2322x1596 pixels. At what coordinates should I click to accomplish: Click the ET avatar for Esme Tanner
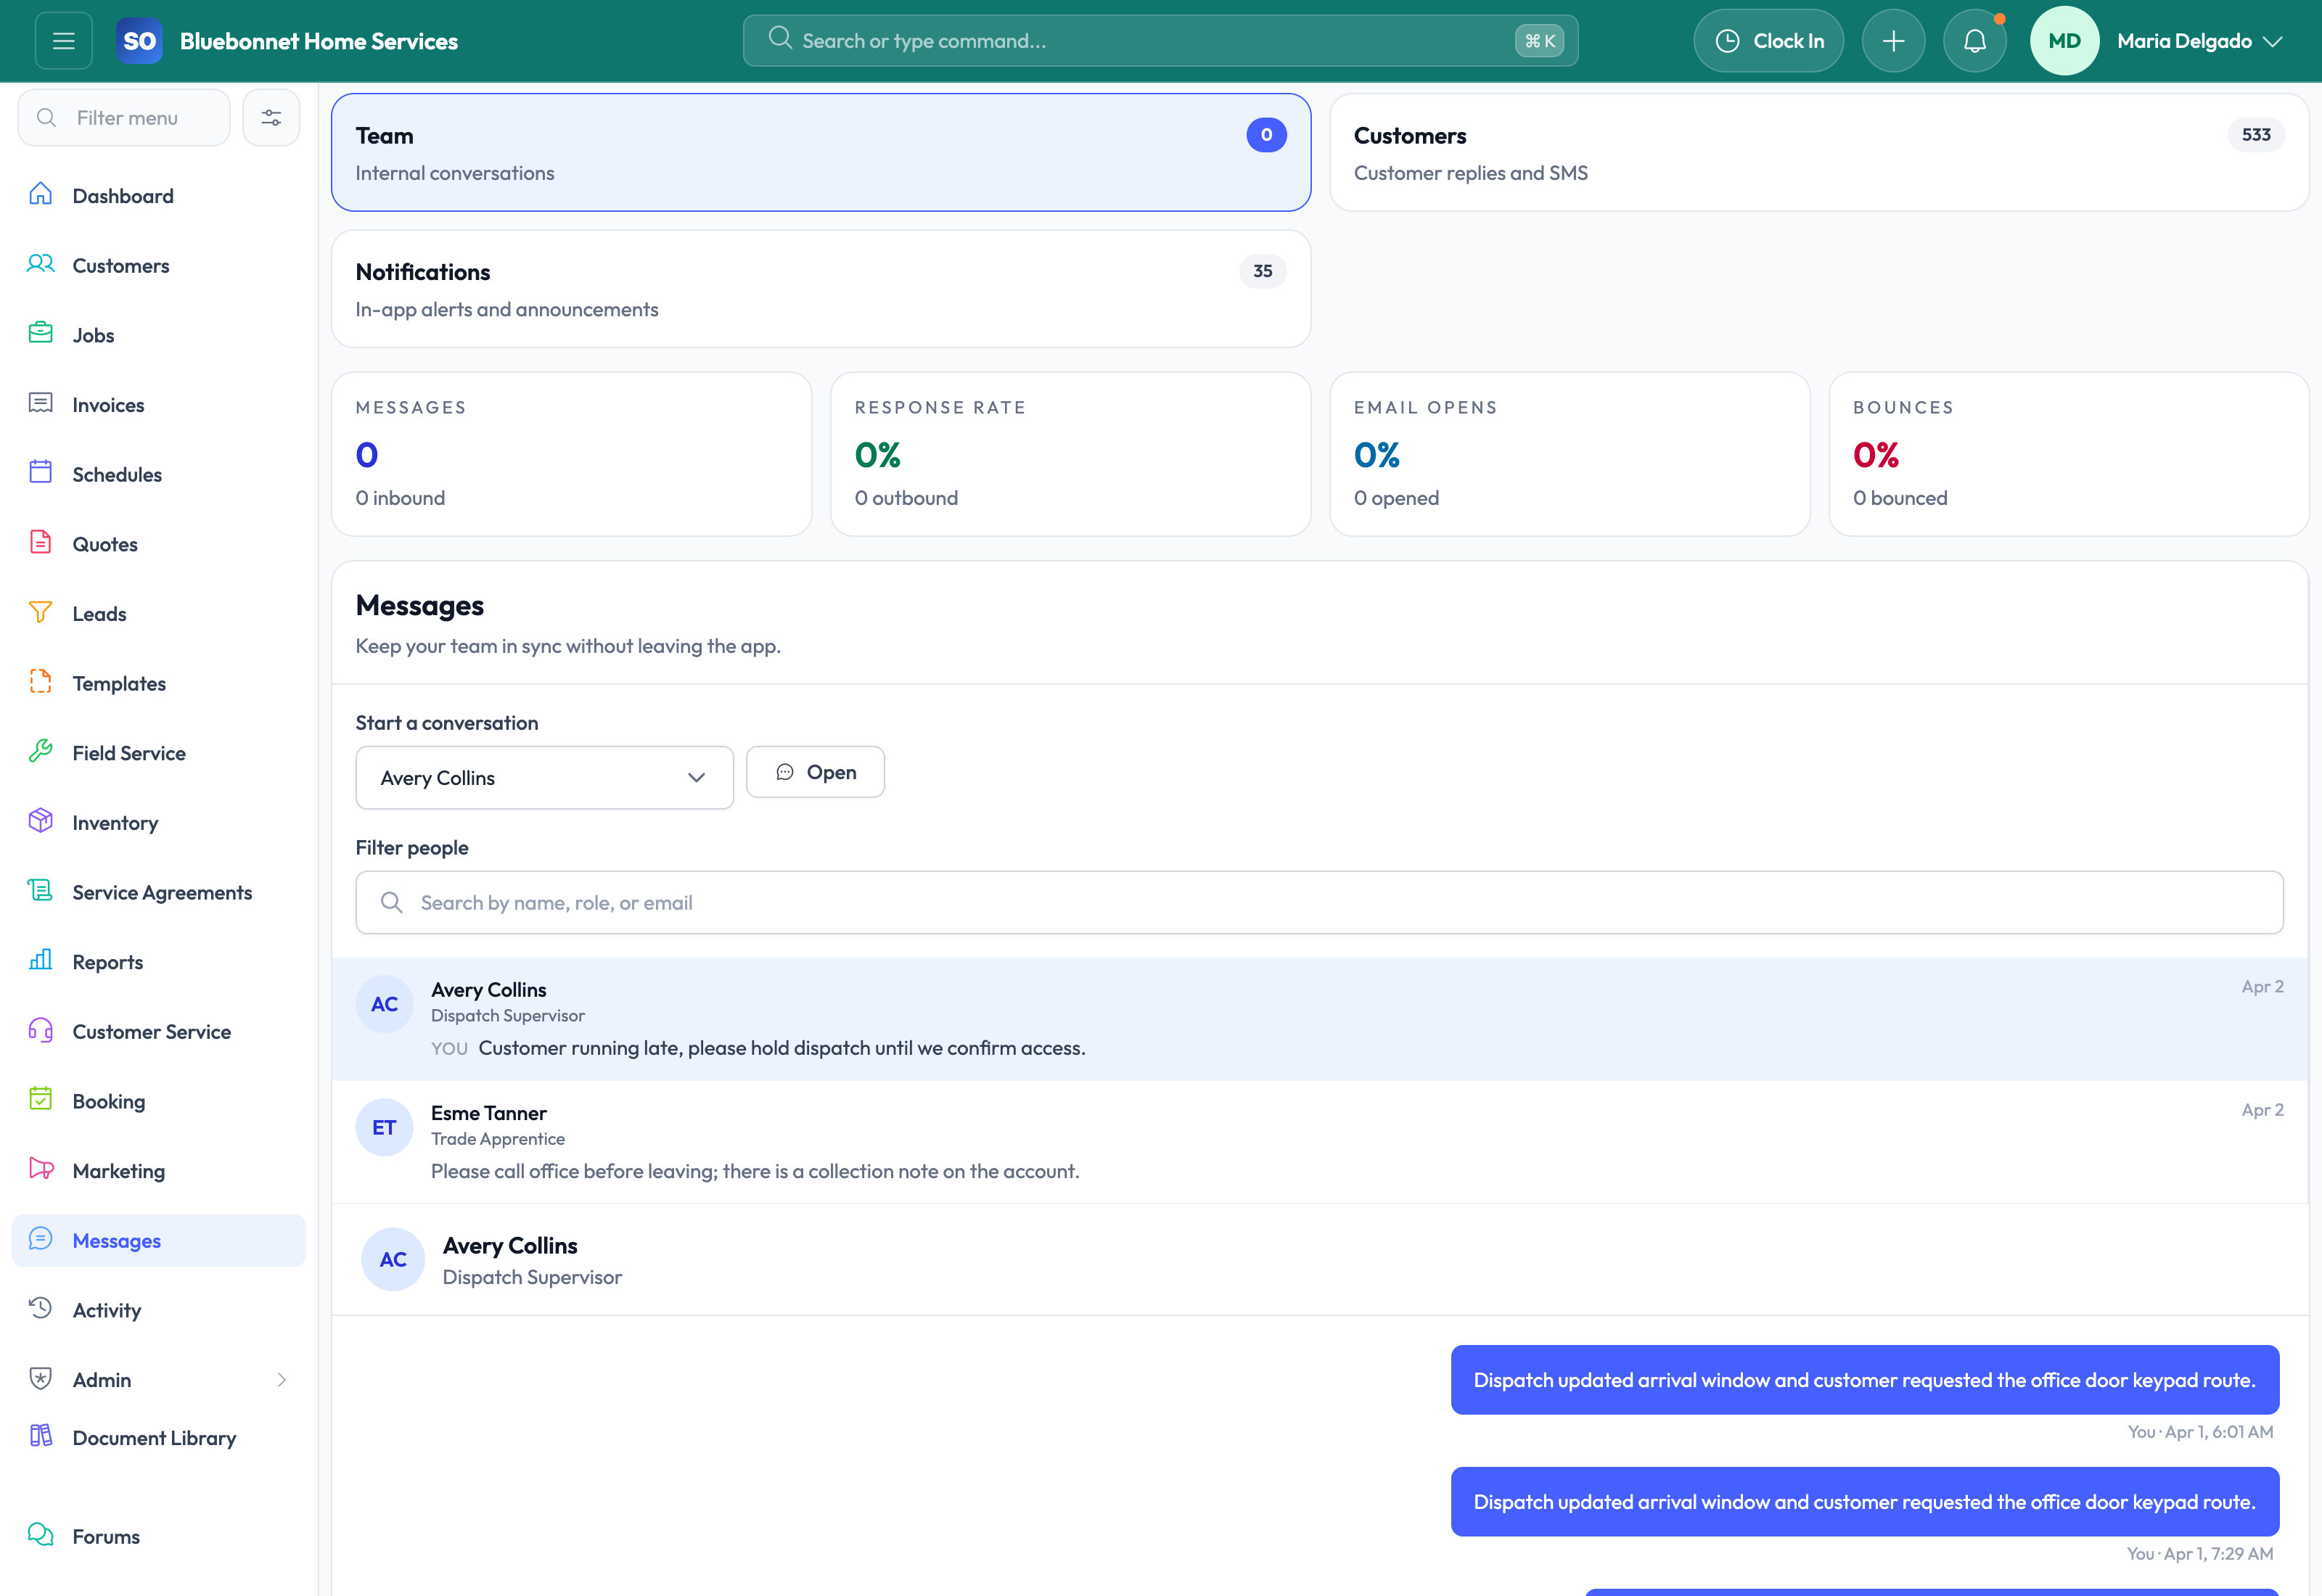pos(384,1127)
